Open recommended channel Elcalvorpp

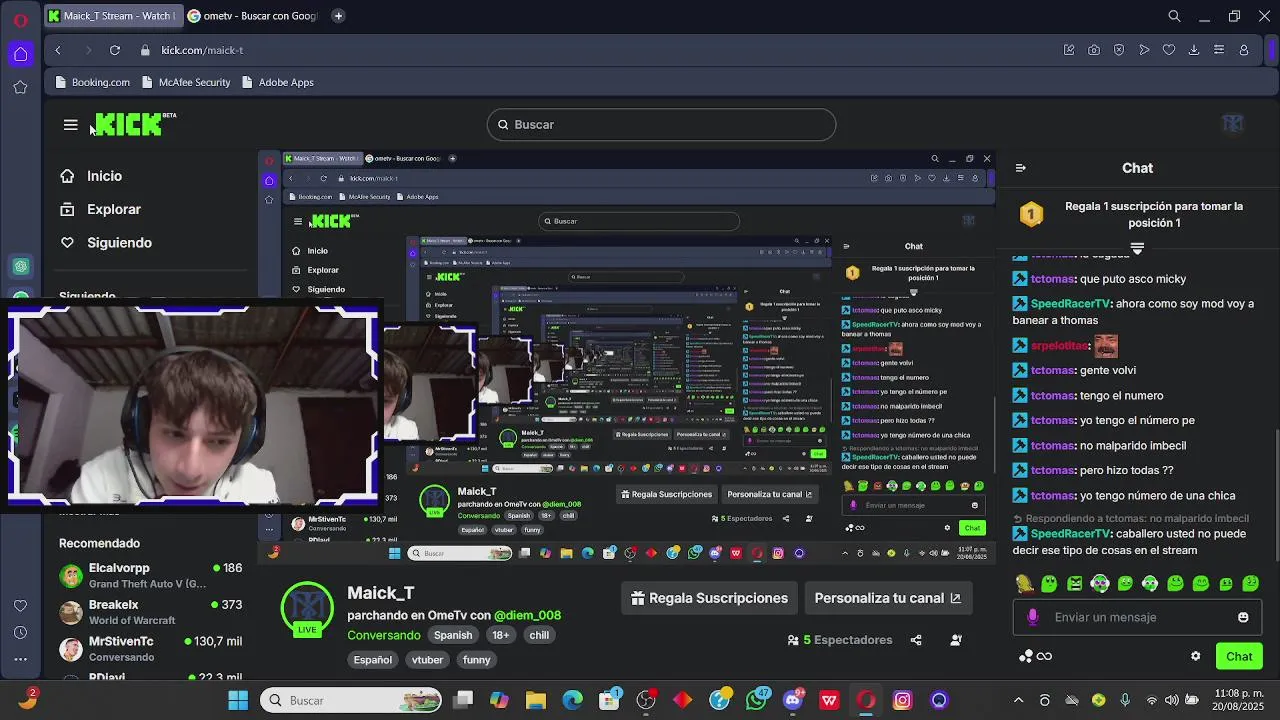[x=150, y=575]
